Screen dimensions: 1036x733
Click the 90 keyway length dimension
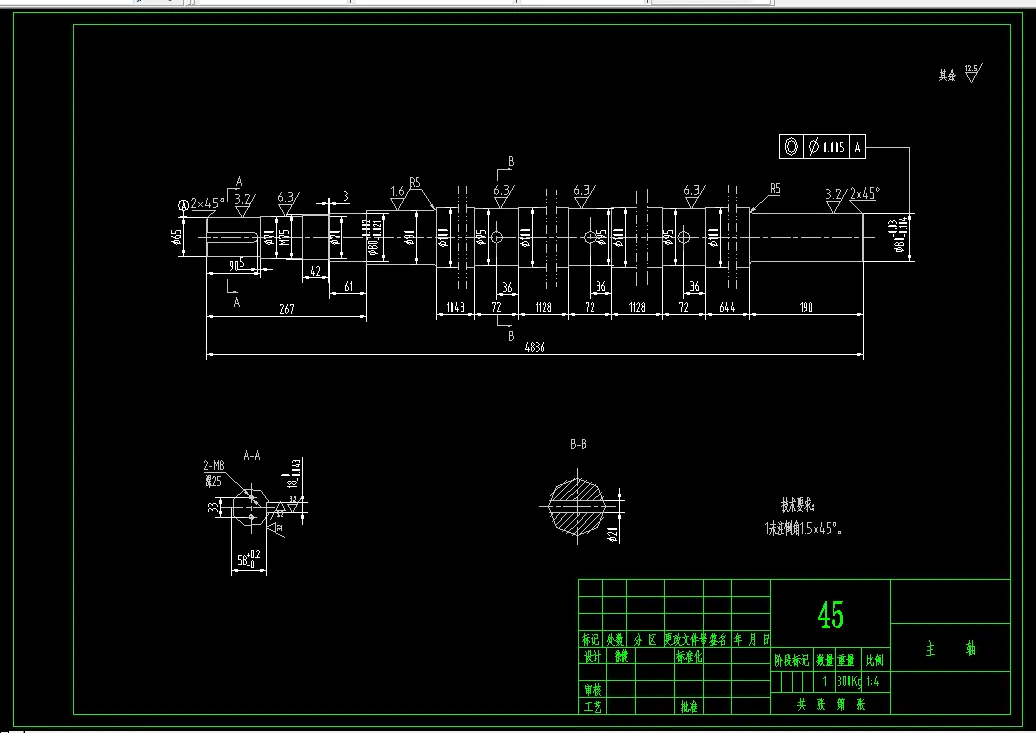pyautogui.click(x=233, y=266)
